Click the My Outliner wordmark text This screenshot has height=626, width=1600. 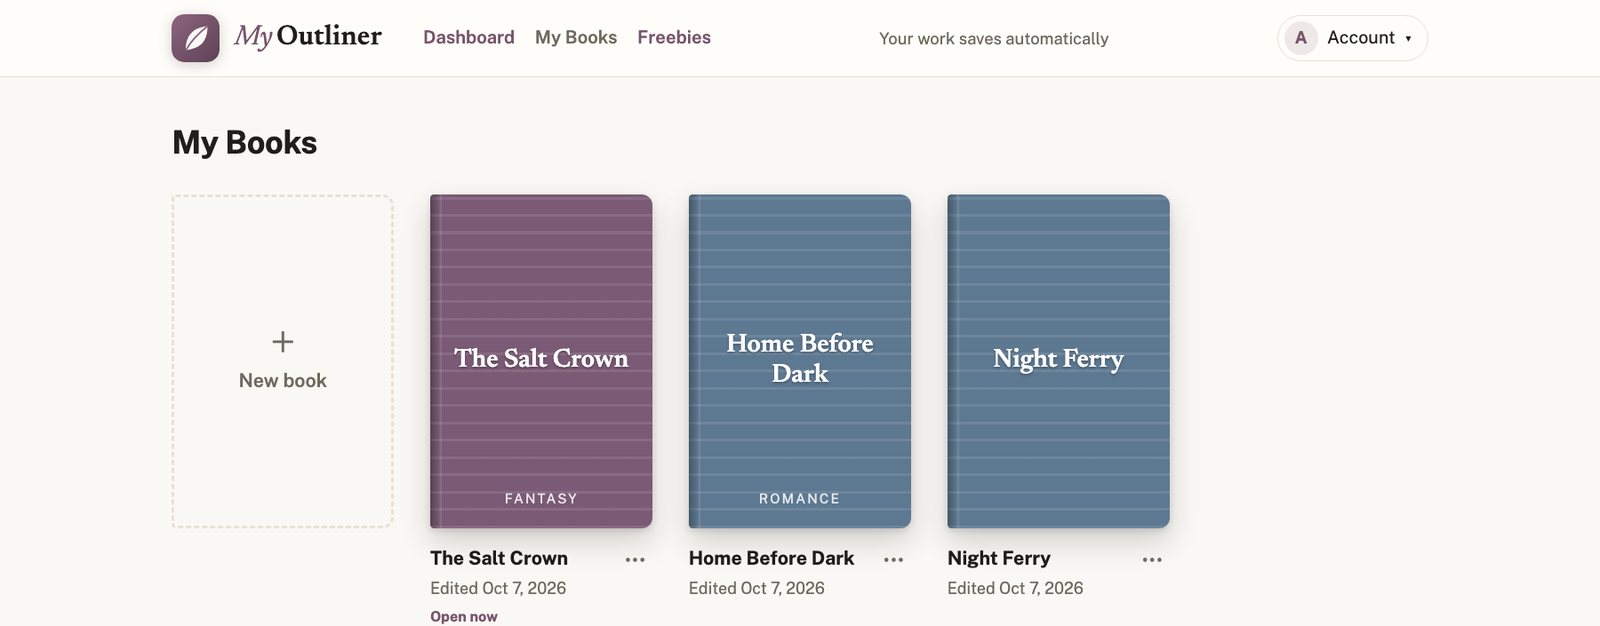coord(308,37)
